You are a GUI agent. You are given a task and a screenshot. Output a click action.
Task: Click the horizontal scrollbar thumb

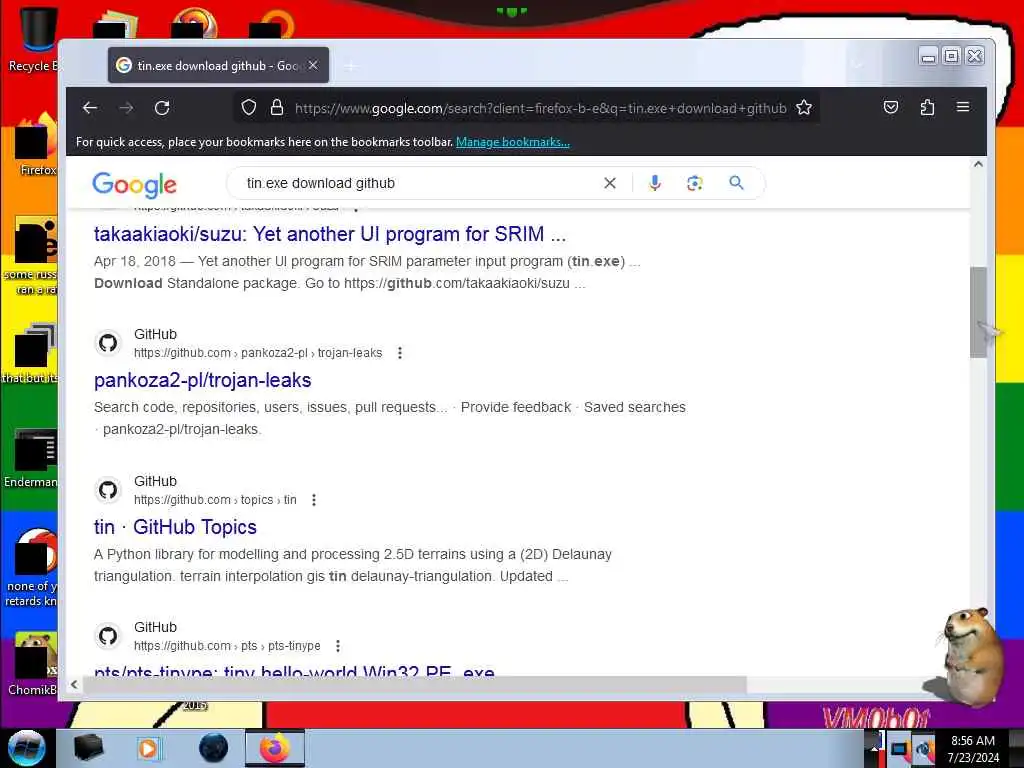point(415,684)
